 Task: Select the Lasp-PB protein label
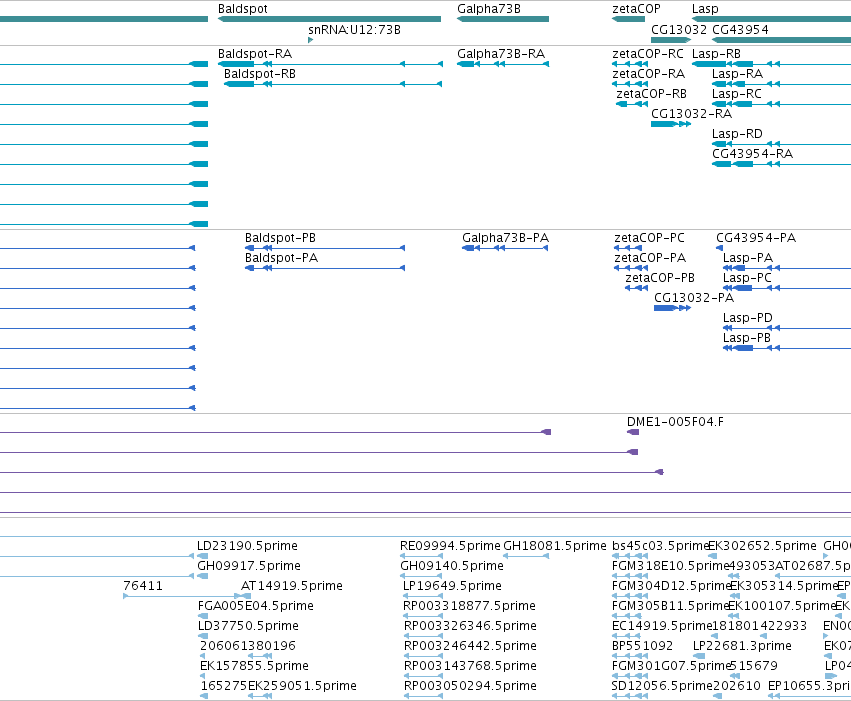coord(747,338)
